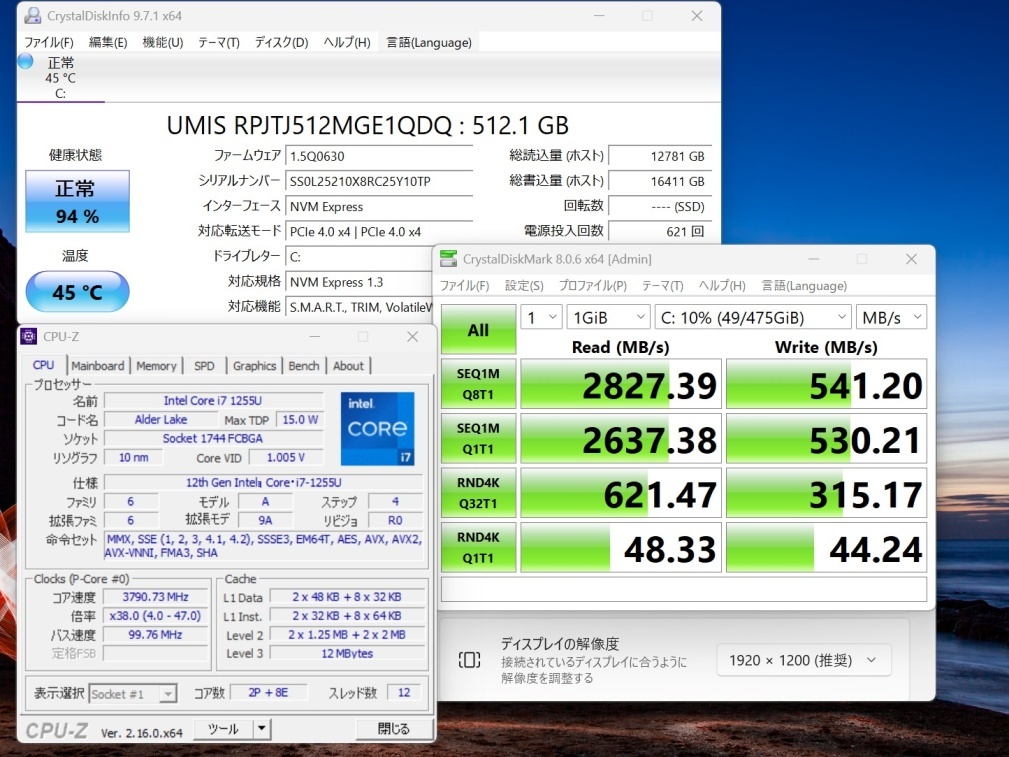Switch to the Bench tab in CPU-Z

pyautogui.click(x=303, y=366)
